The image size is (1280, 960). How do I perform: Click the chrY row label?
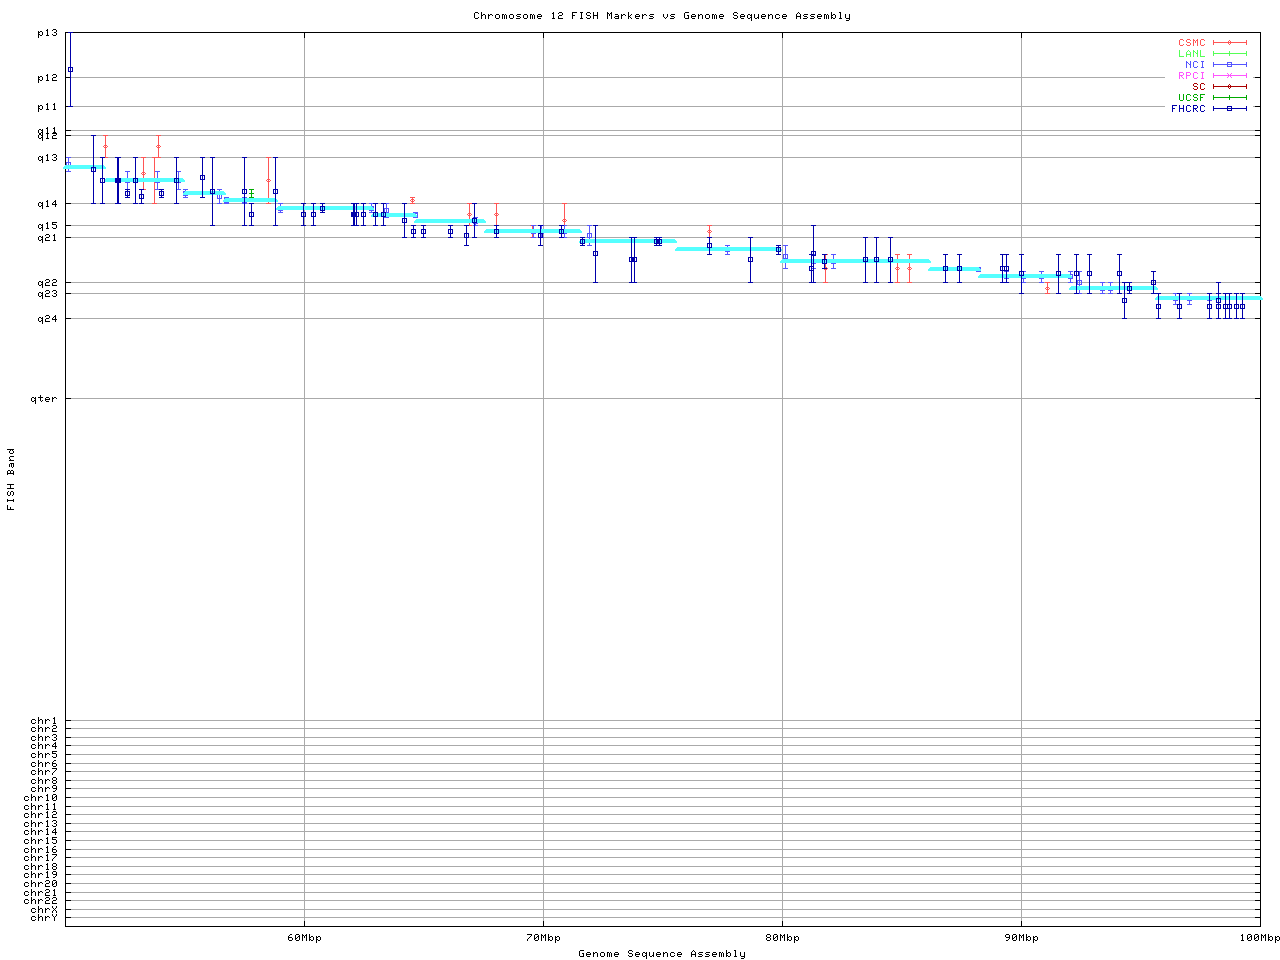pos(44,917)
